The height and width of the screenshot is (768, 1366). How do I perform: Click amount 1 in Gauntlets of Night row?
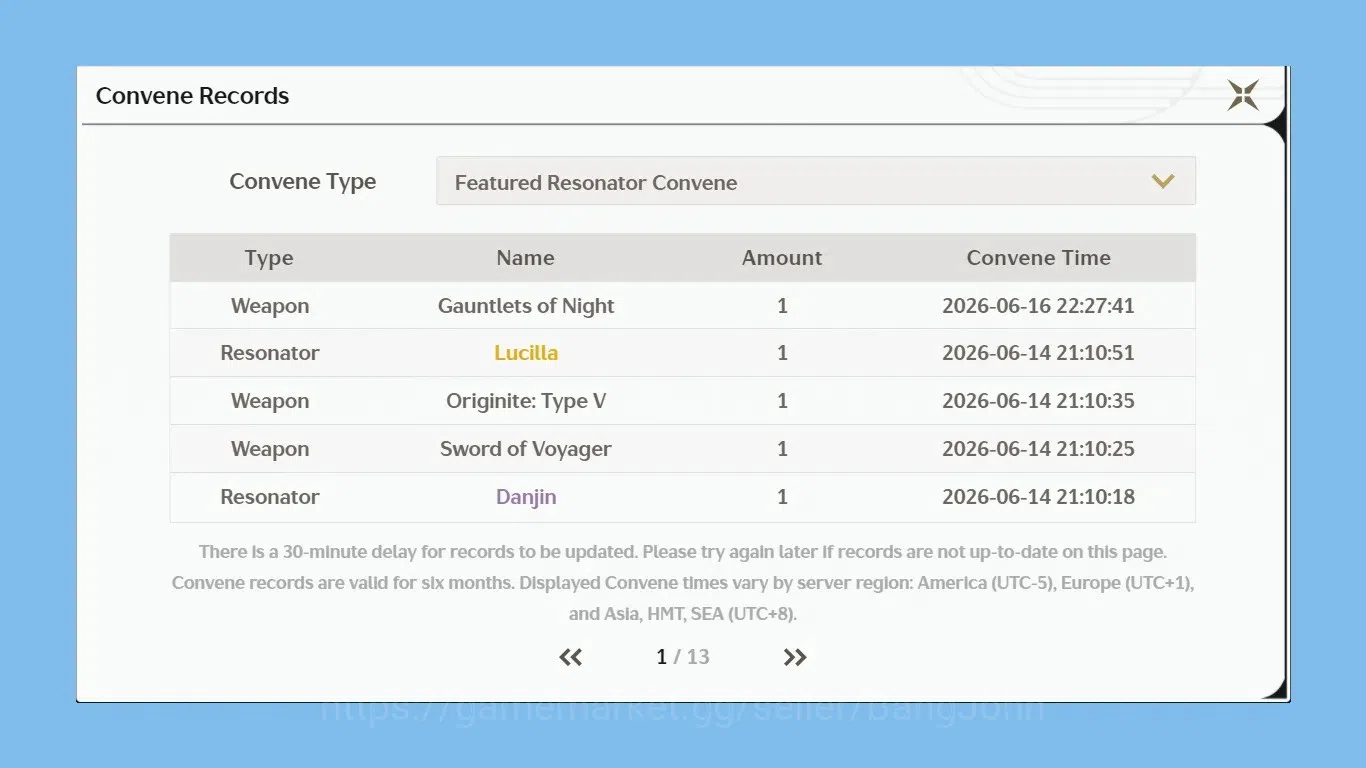click(x=782, y=306)
